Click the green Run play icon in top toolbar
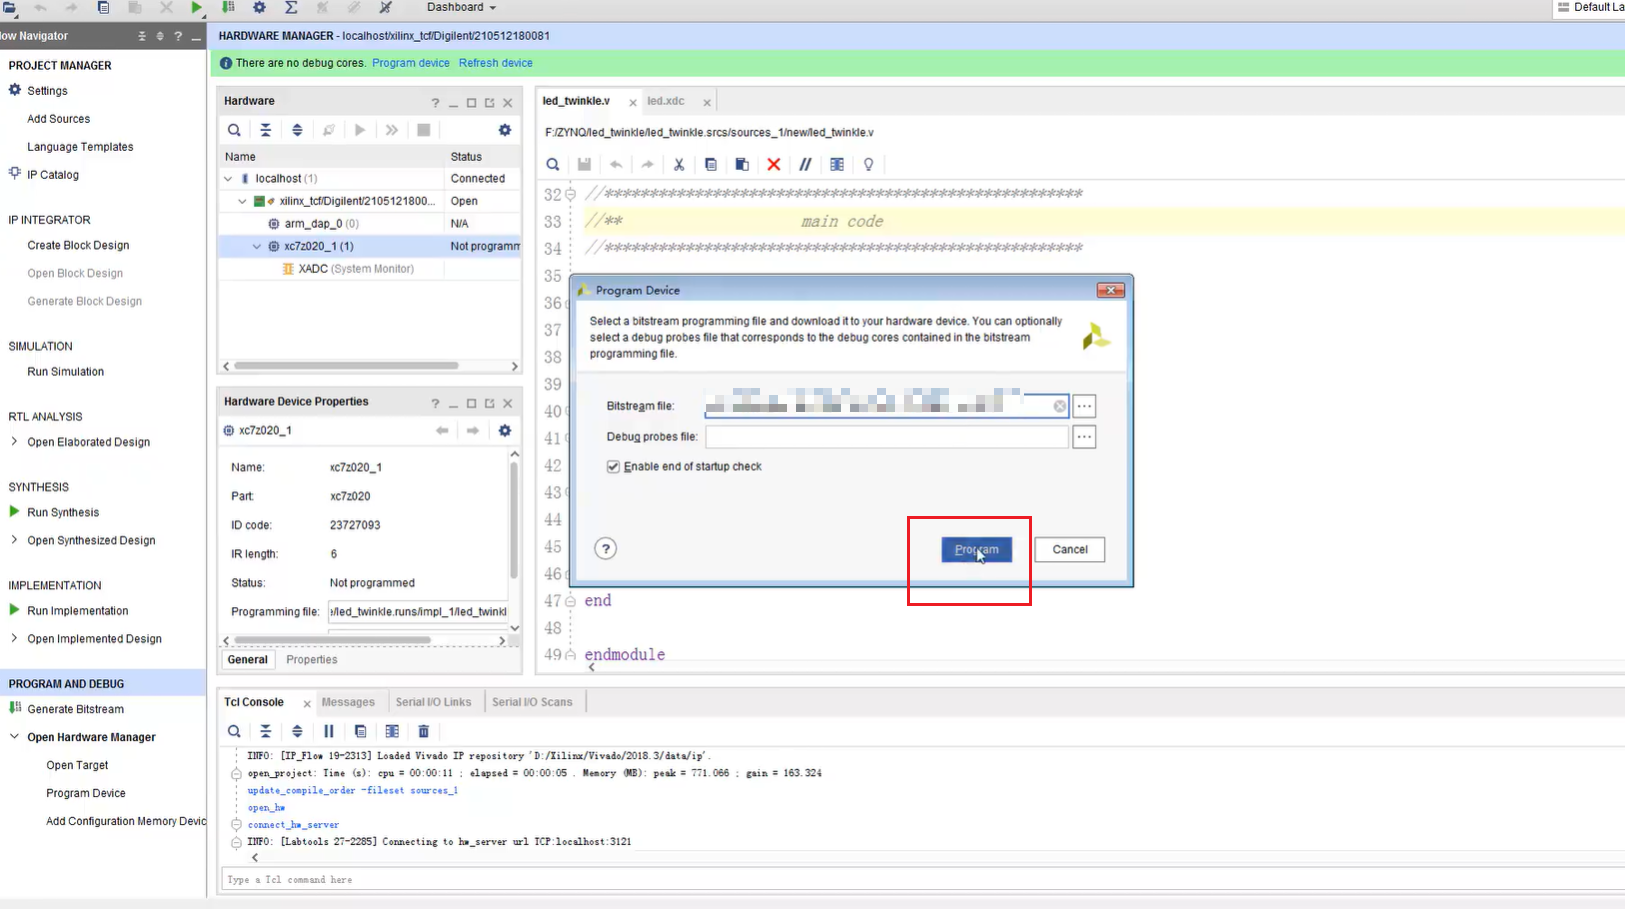Viewport: 1625px width, 909px height. 197,7
